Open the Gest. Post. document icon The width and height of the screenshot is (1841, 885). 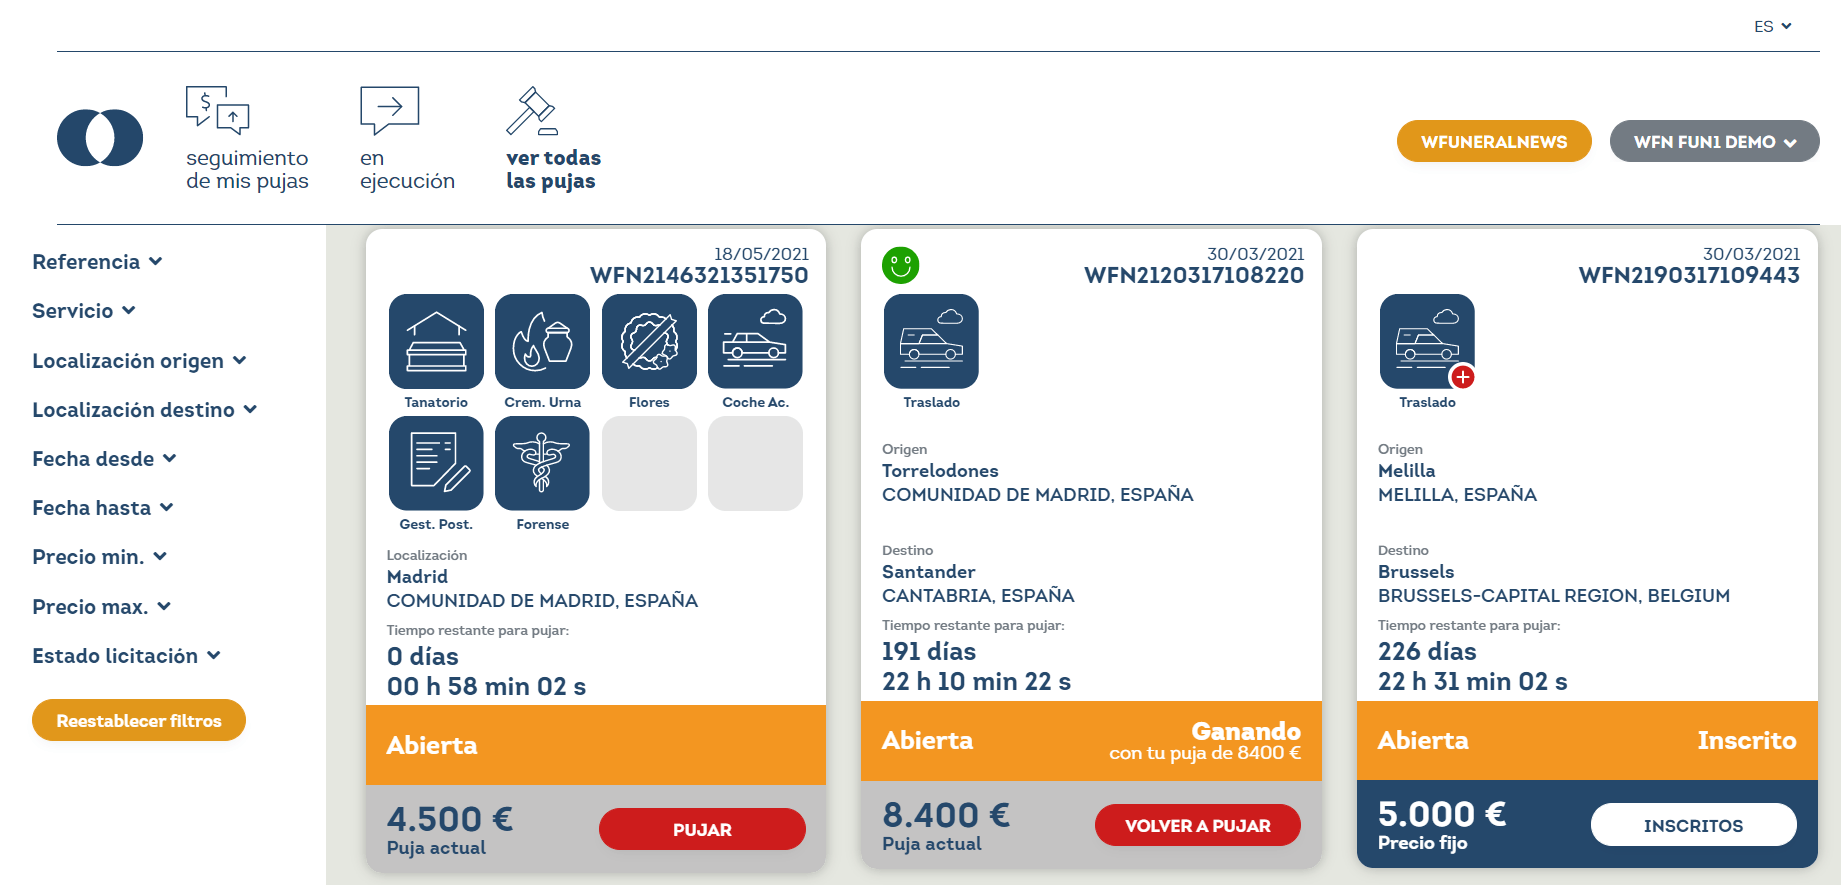pos(436,463)
